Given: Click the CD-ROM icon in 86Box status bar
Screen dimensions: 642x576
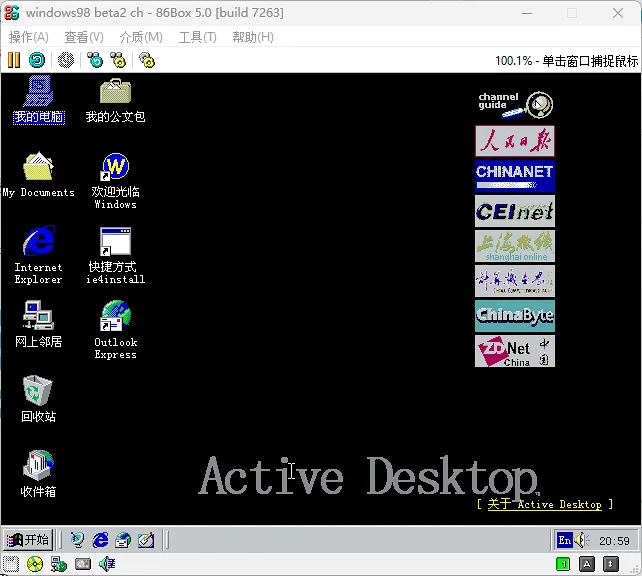Looking at the screenshot, I should [35, 564].
